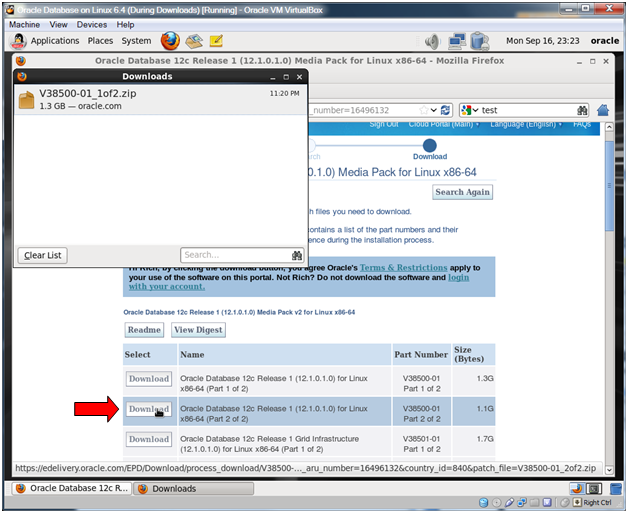Open the Places menu in top panel

click(x=100, y=41)
